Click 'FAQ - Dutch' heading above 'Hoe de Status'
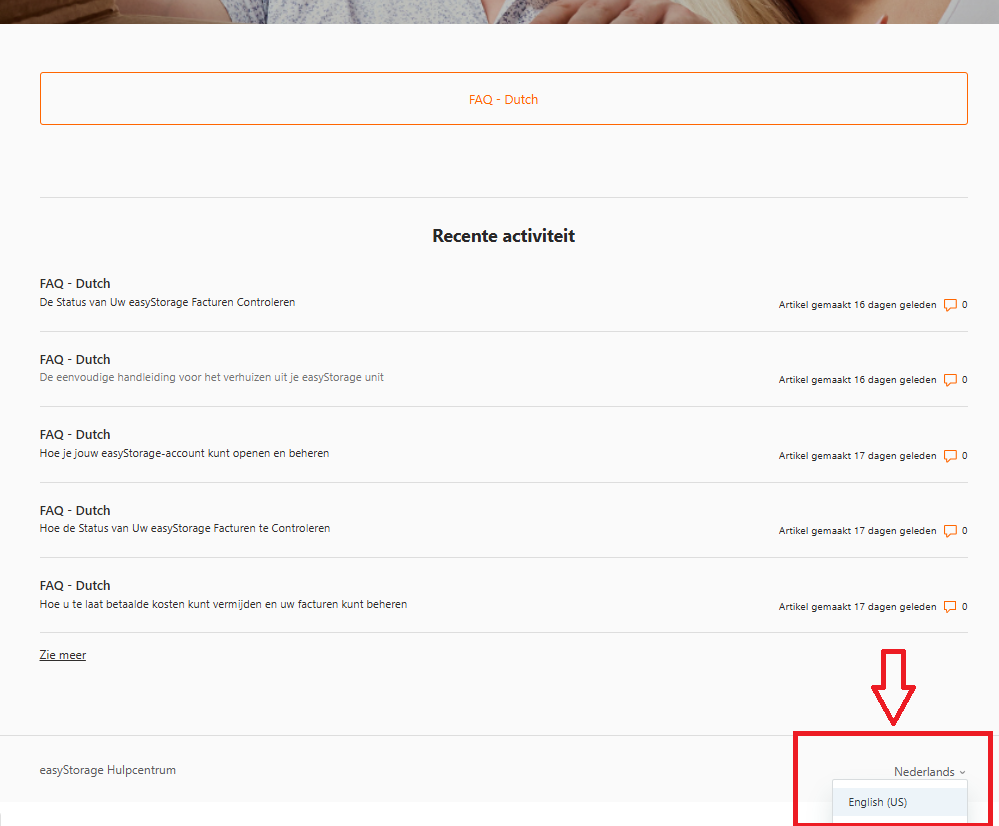 (75, 510)
